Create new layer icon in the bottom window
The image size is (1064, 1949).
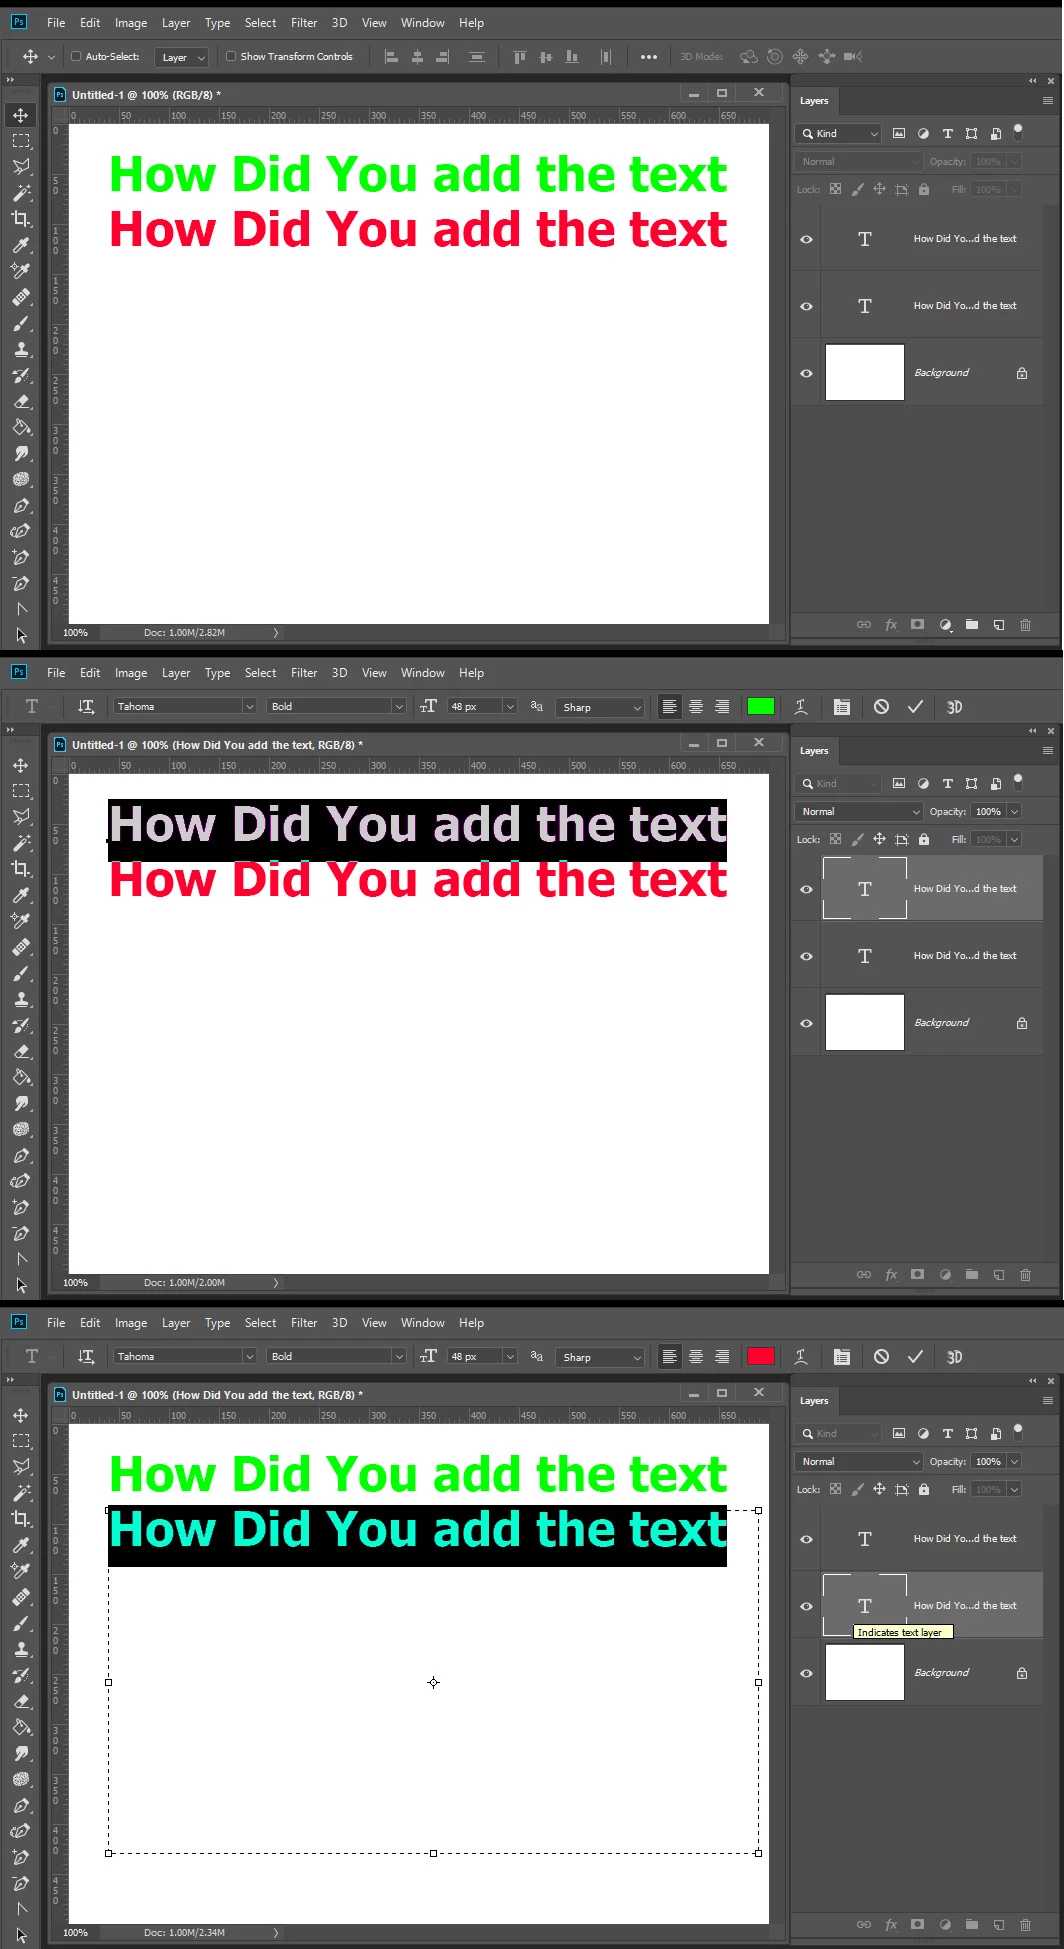click(998, 1925)
